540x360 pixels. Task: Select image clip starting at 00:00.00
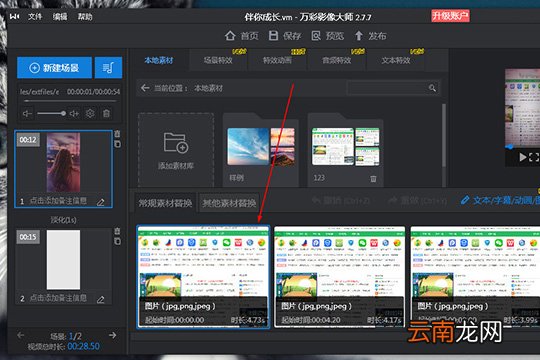tap(203, 277)
